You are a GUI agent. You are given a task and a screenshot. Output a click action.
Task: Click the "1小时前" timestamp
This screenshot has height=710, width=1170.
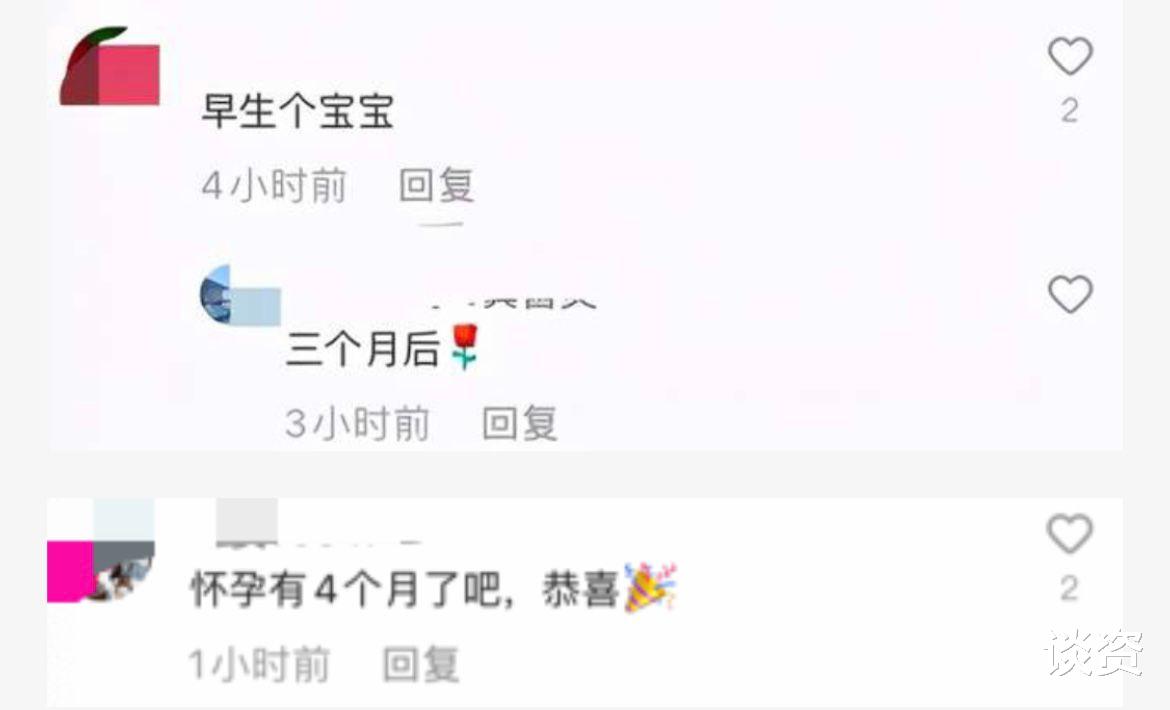coord(259,663)
